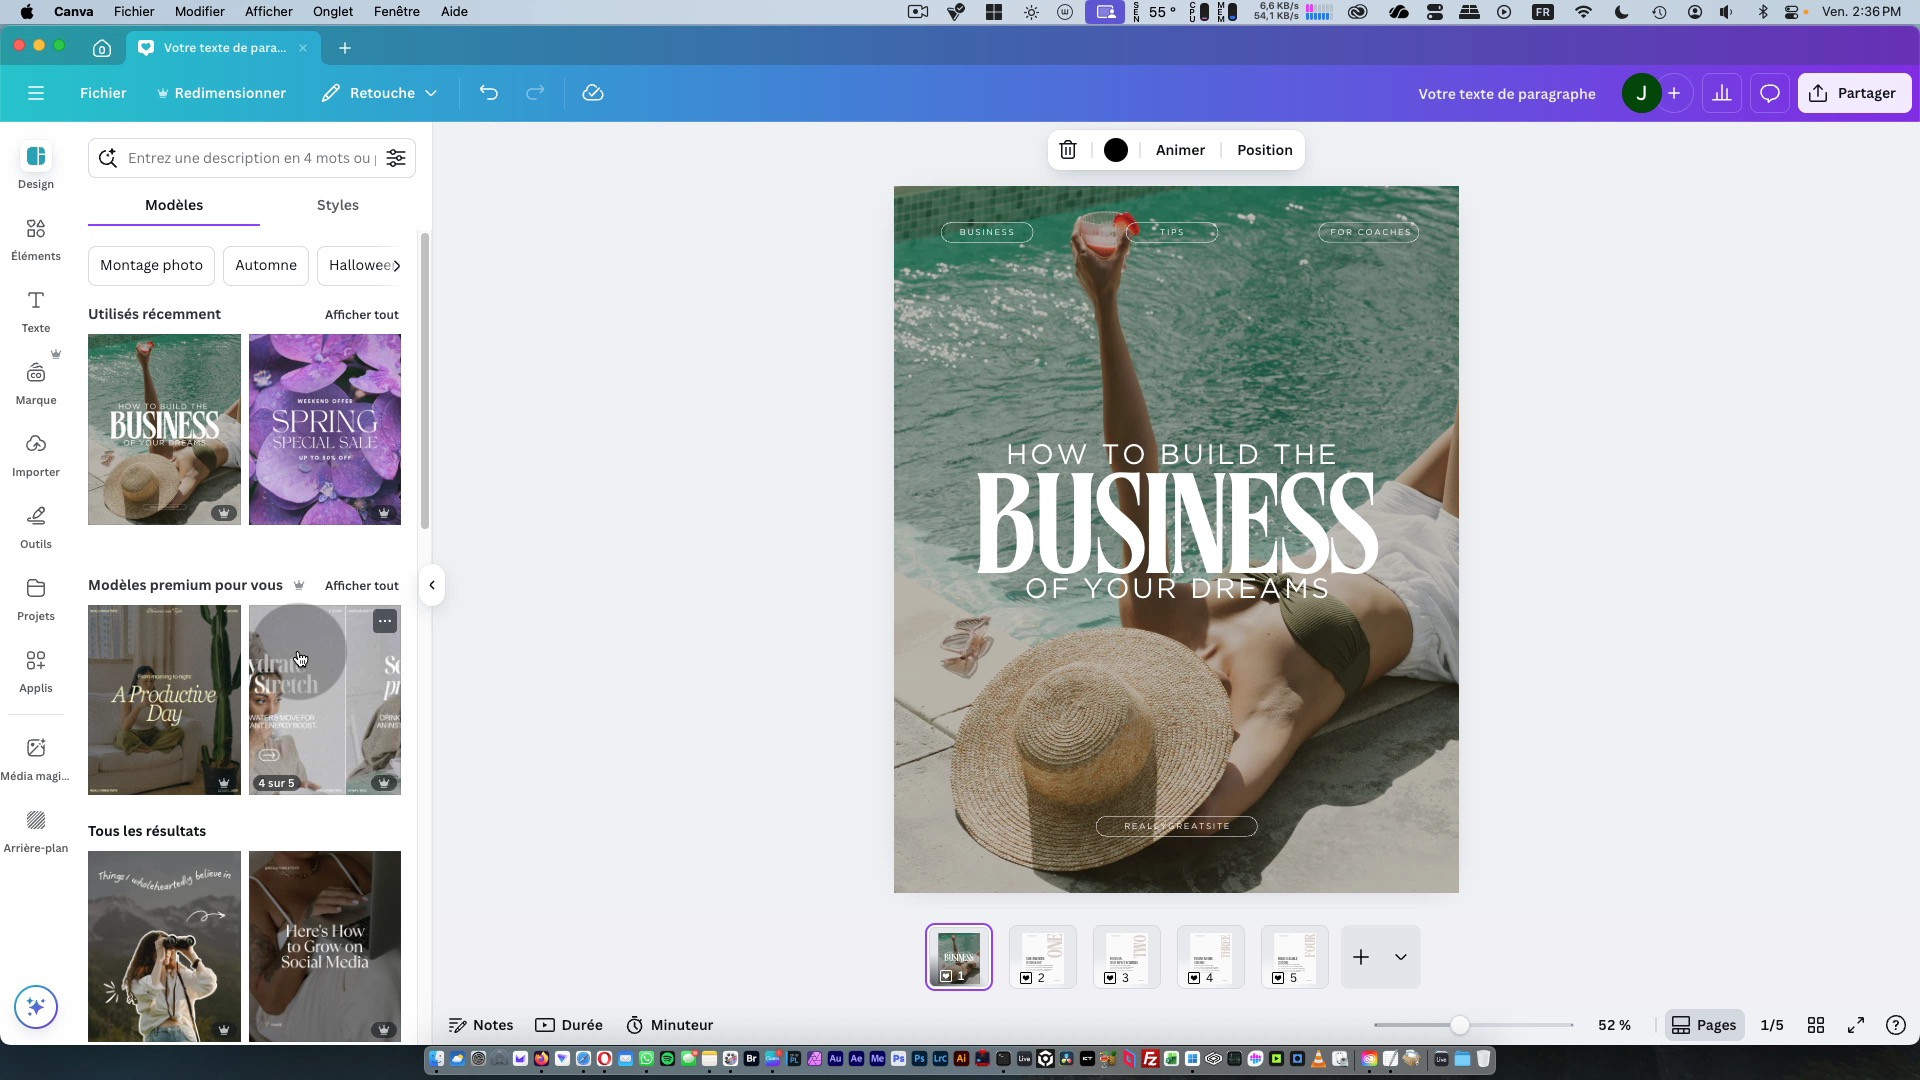This screenshot has height=1080, width=1920.
Task: Open the analytics chart icon
Action: point(1721,93)
